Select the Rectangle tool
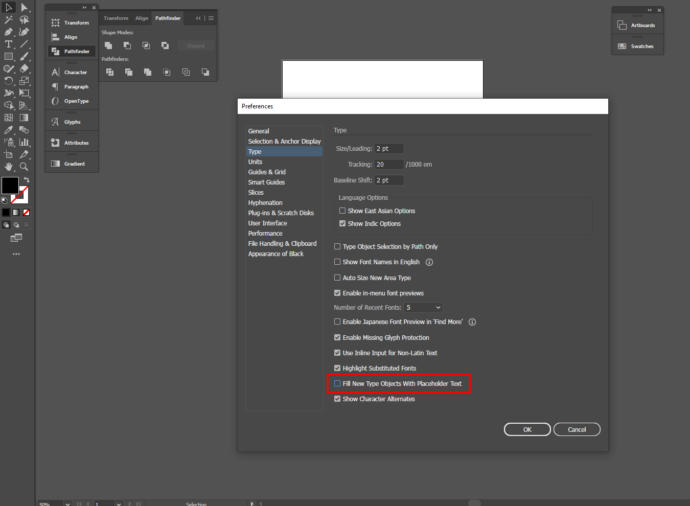This screenshot has height=506, width=690. click(8, 56)
